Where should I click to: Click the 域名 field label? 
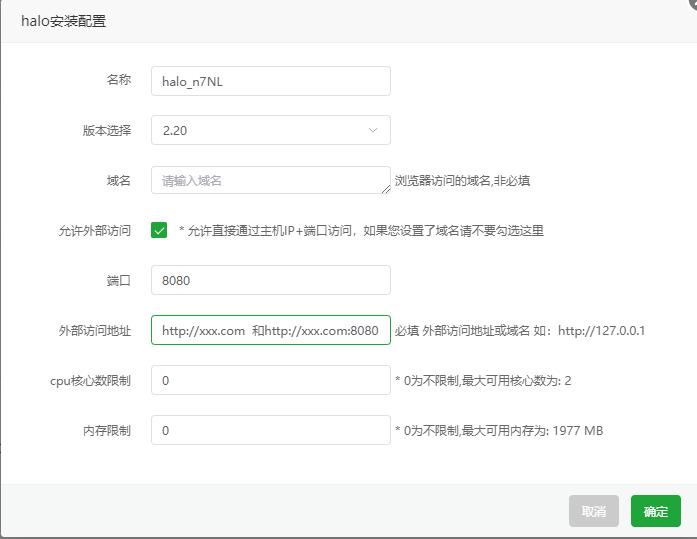(119, 180)
